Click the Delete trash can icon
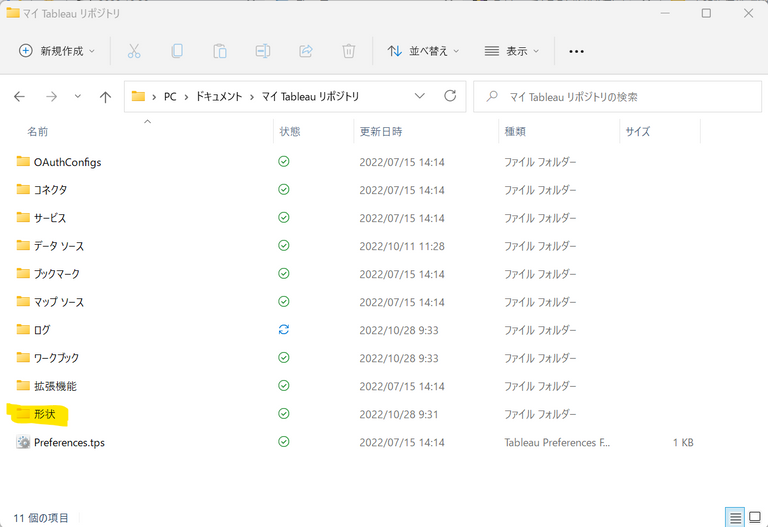 (349, 51)
